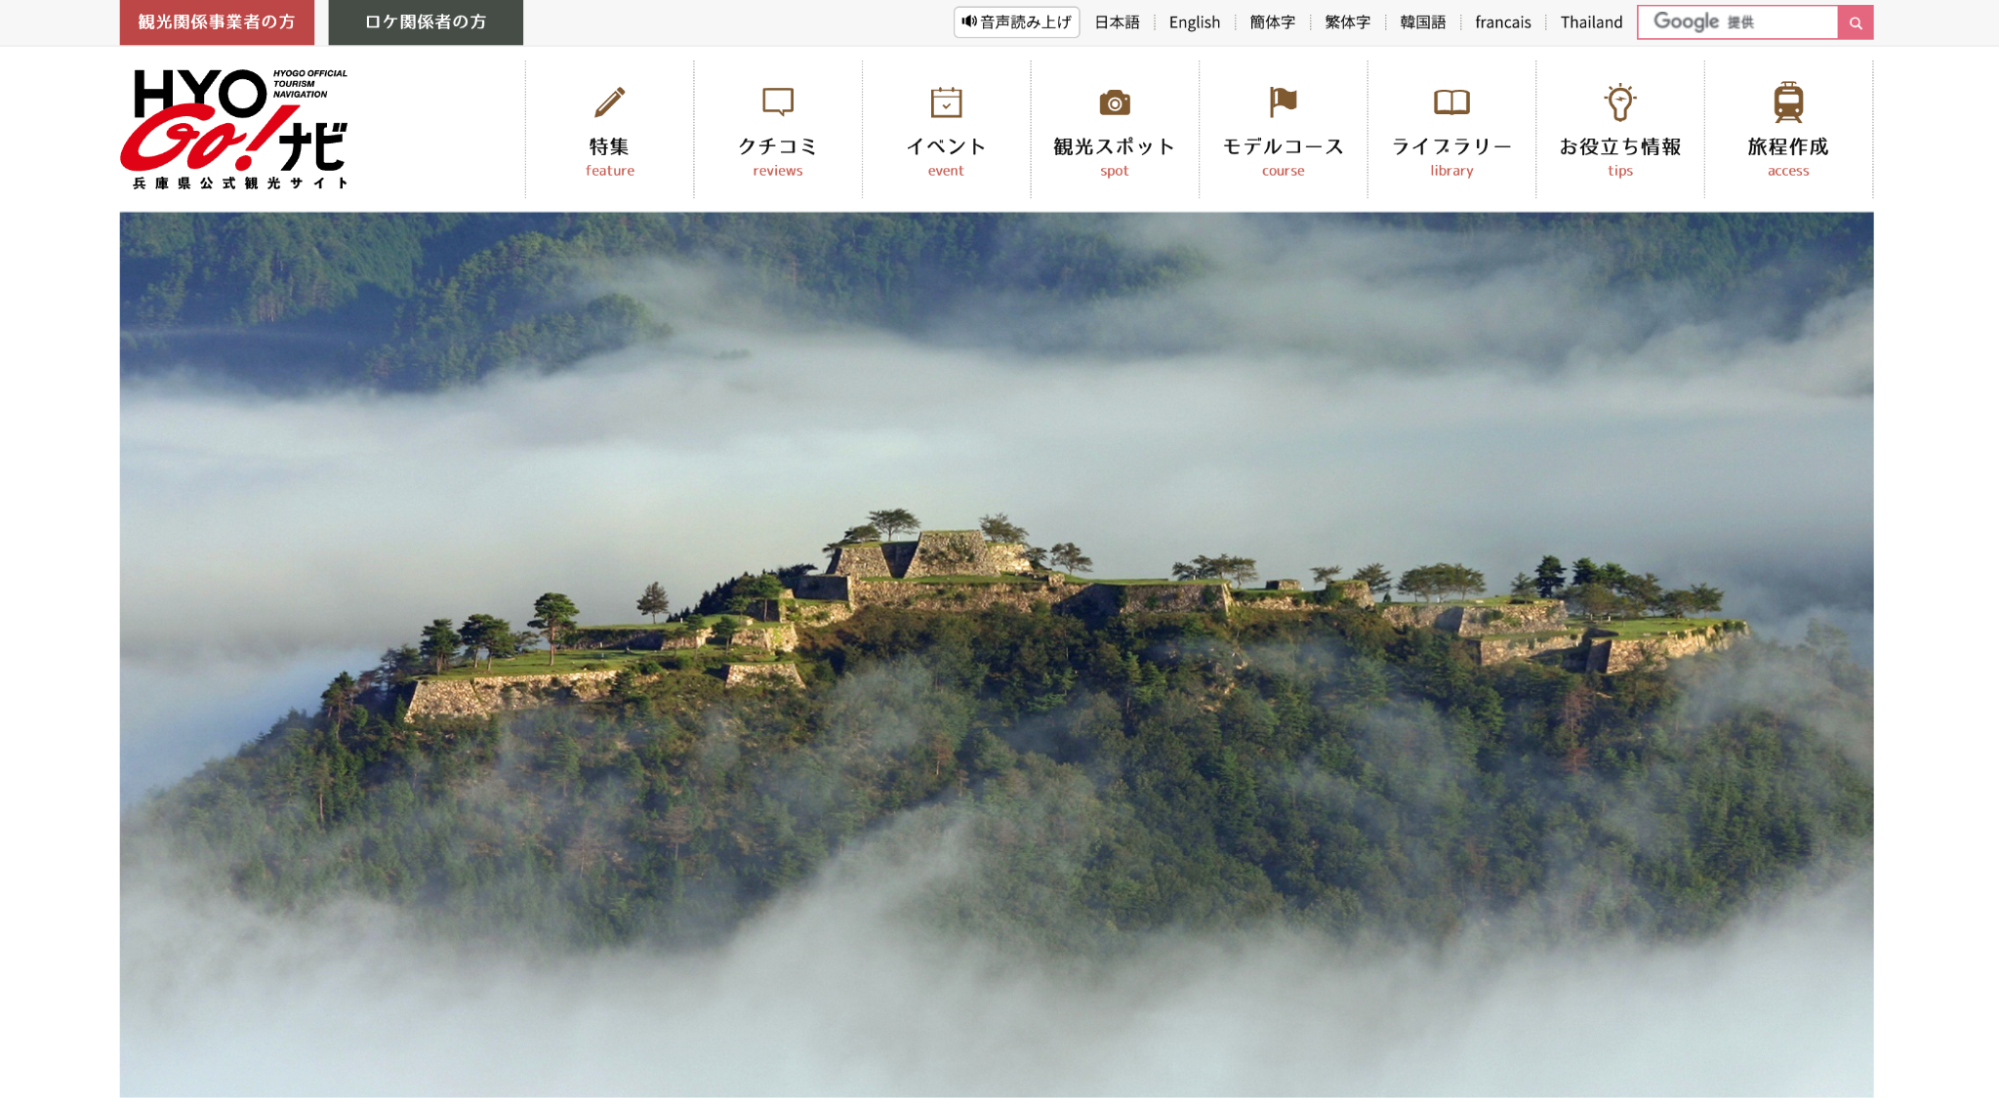The image size is (1999, 1099).
Task: Open the 観光スポット menu label
Action: point(1114,147)
